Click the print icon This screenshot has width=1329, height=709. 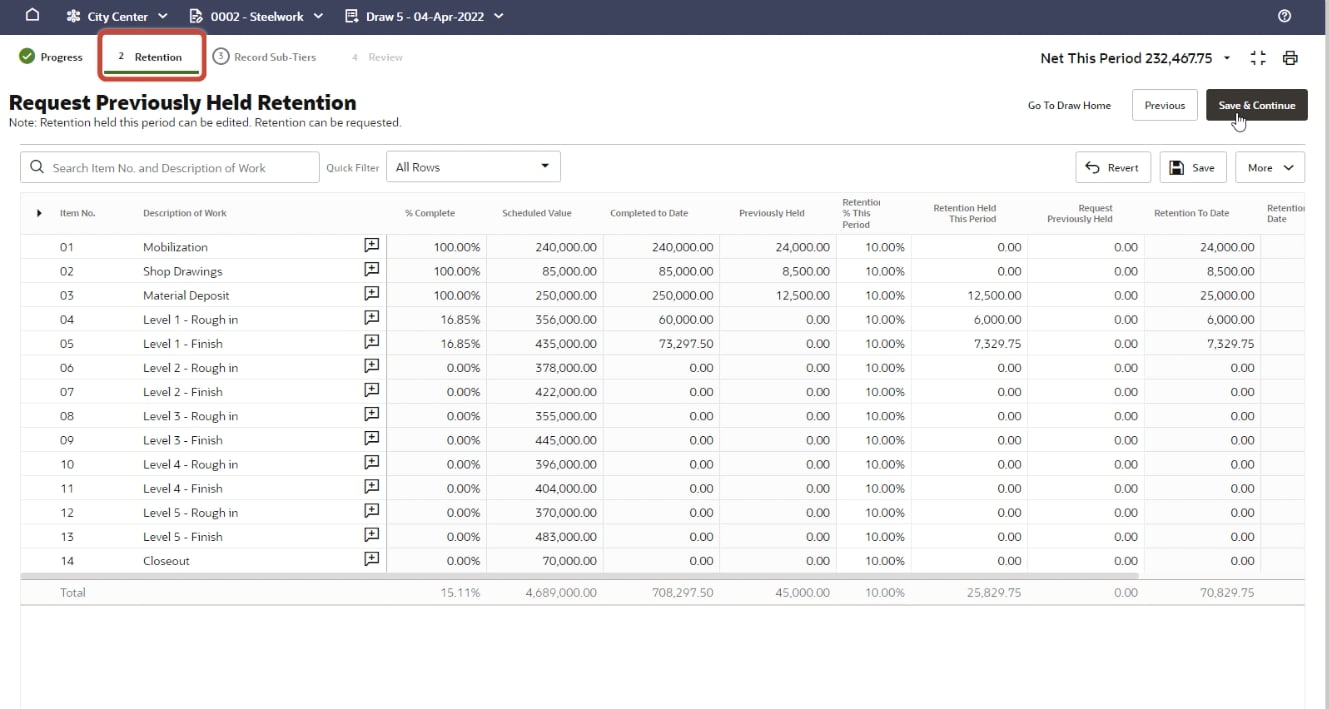click(x=1290, y=58)
